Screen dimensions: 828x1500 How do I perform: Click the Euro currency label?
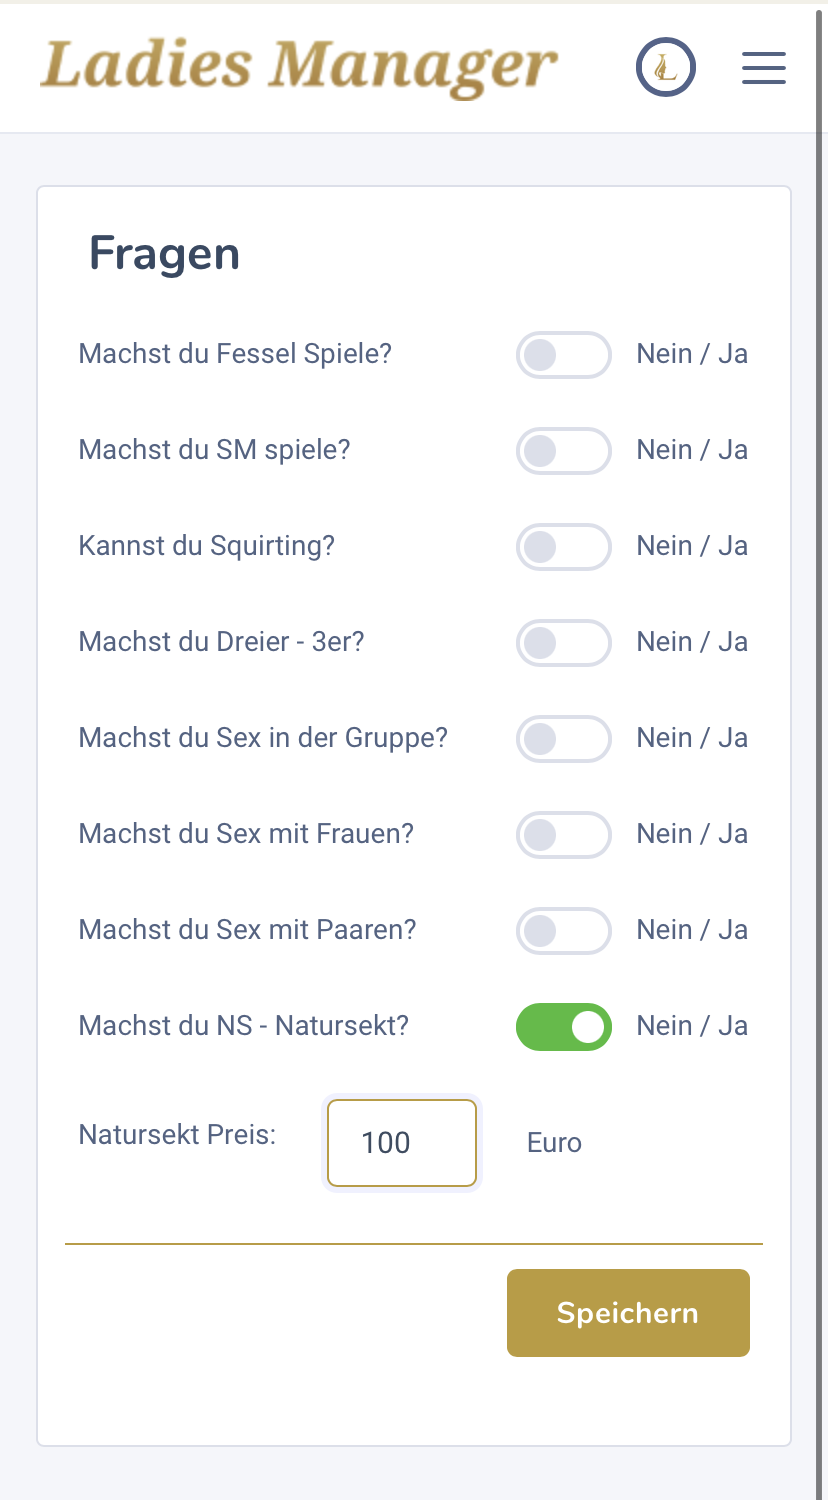[554, 1143]
